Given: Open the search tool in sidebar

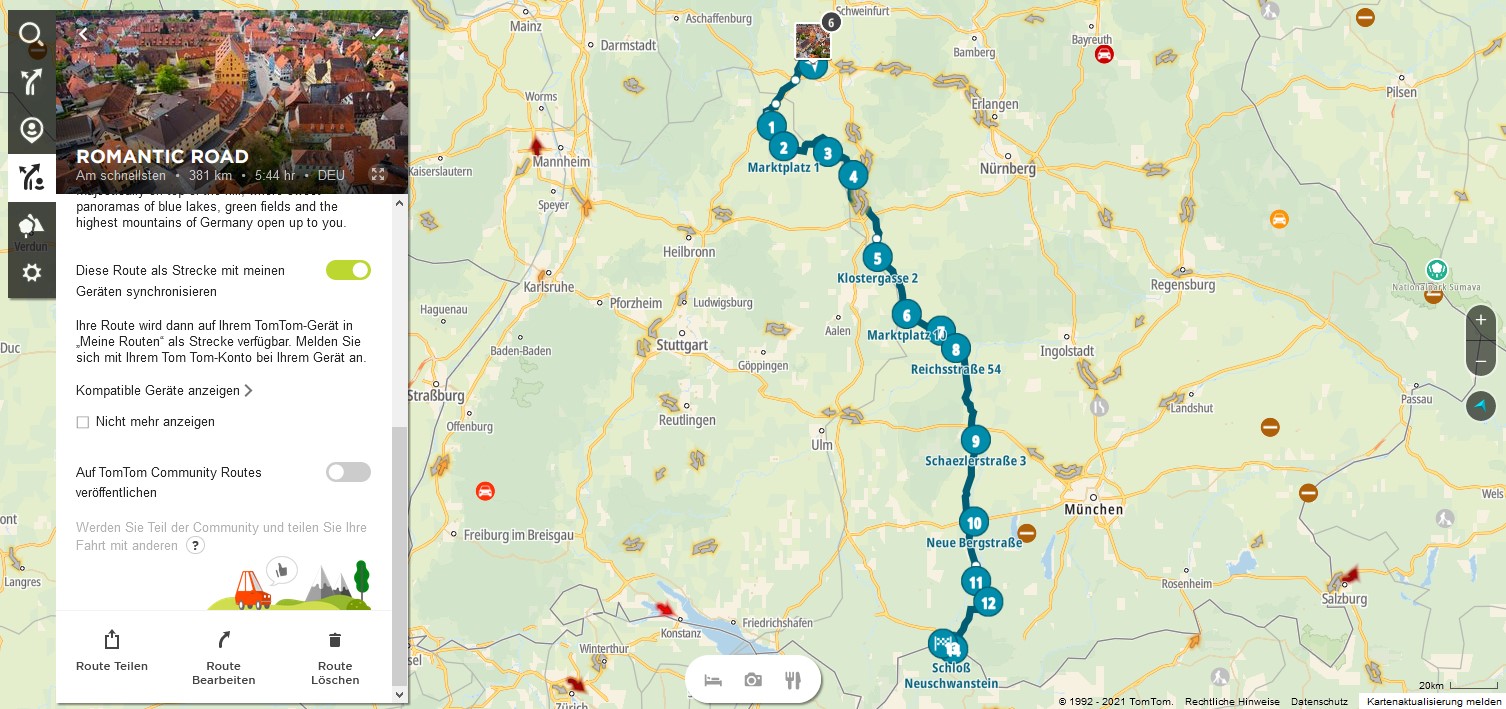Looking at the screenshot, I should 31,35.
